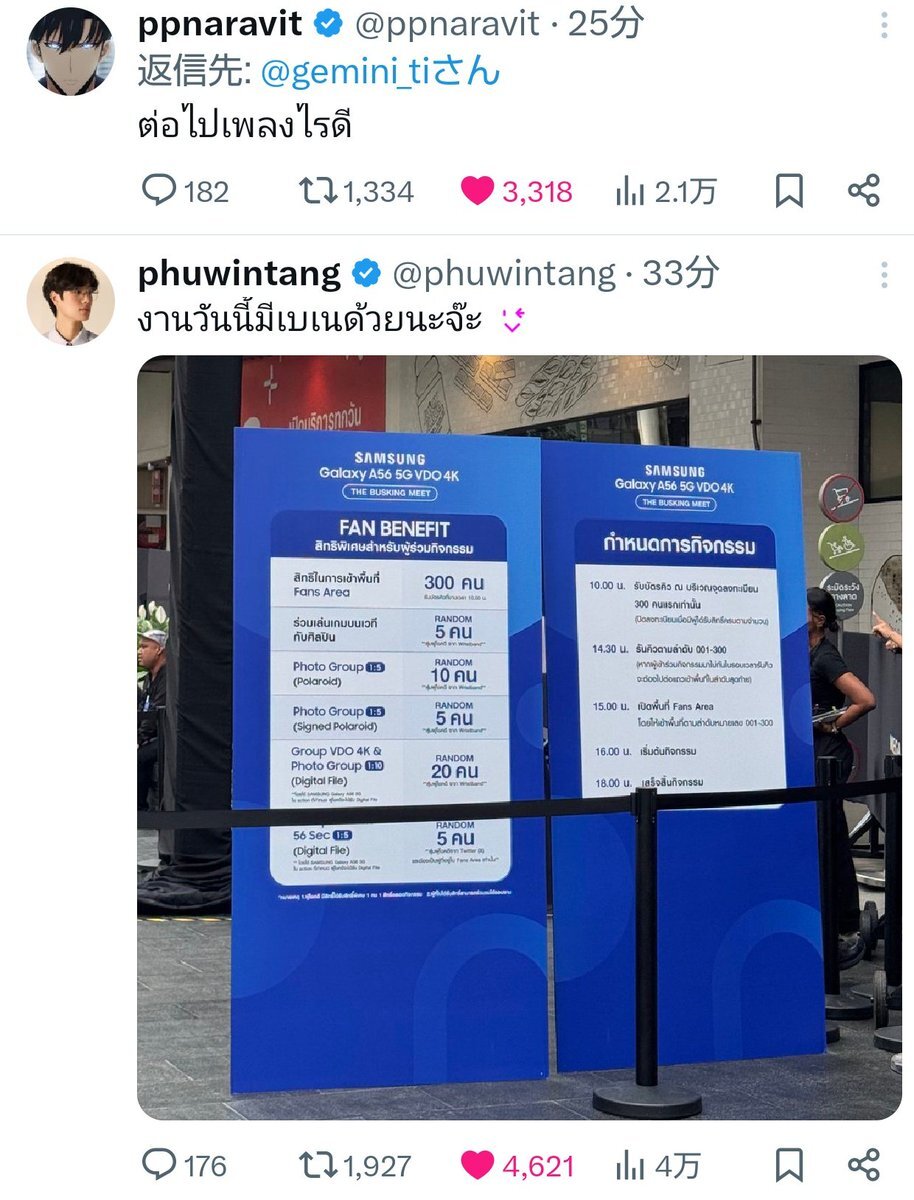914x1200 pixels.
Task: Unlike phuwintang's tweet with 4,621 likes
Action: point(518,1165)
